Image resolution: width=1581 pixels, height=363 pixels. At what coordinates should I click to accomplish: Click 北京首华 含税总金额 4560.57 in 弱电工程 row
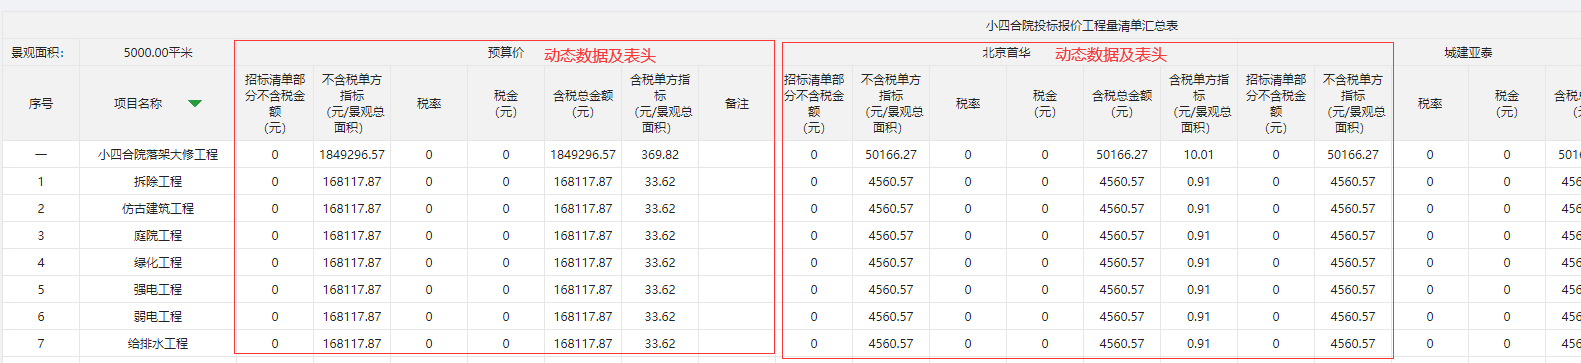coord(1122,317)
